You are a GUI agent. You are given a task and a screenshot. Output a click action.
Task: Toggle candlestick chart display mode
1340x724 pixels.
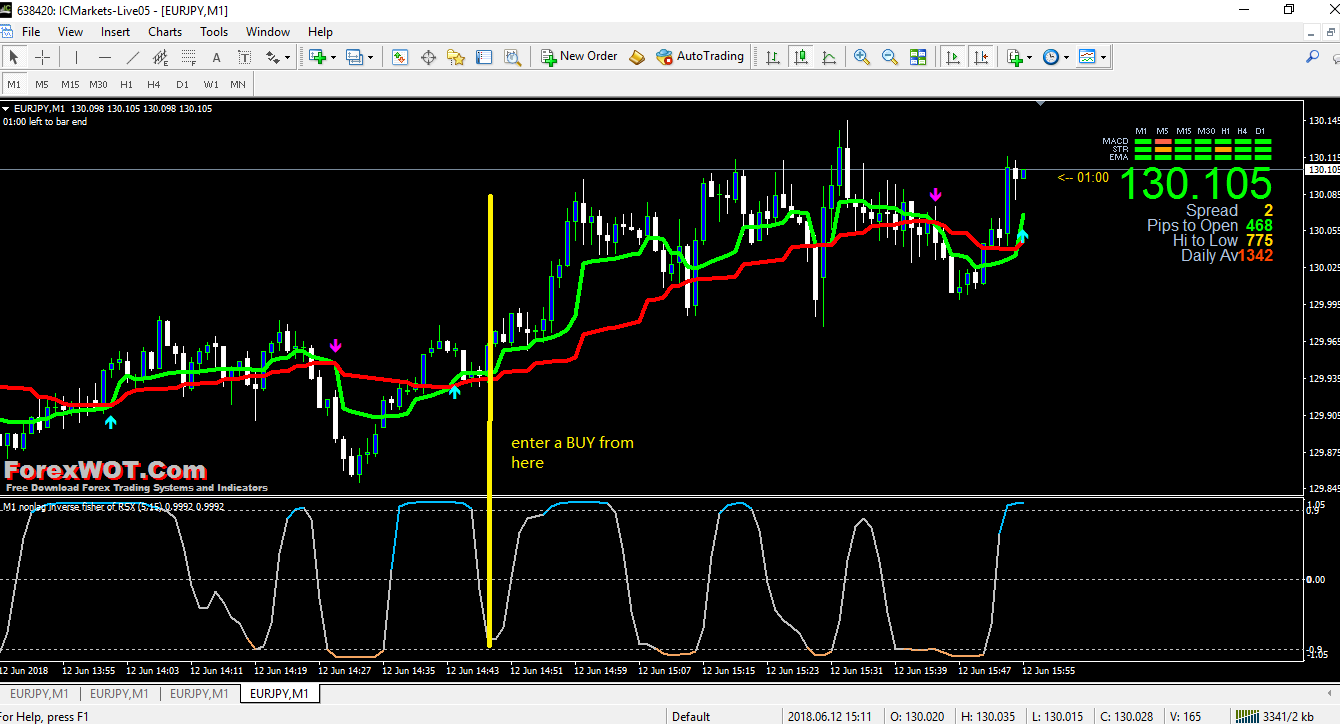click(800, 57)
